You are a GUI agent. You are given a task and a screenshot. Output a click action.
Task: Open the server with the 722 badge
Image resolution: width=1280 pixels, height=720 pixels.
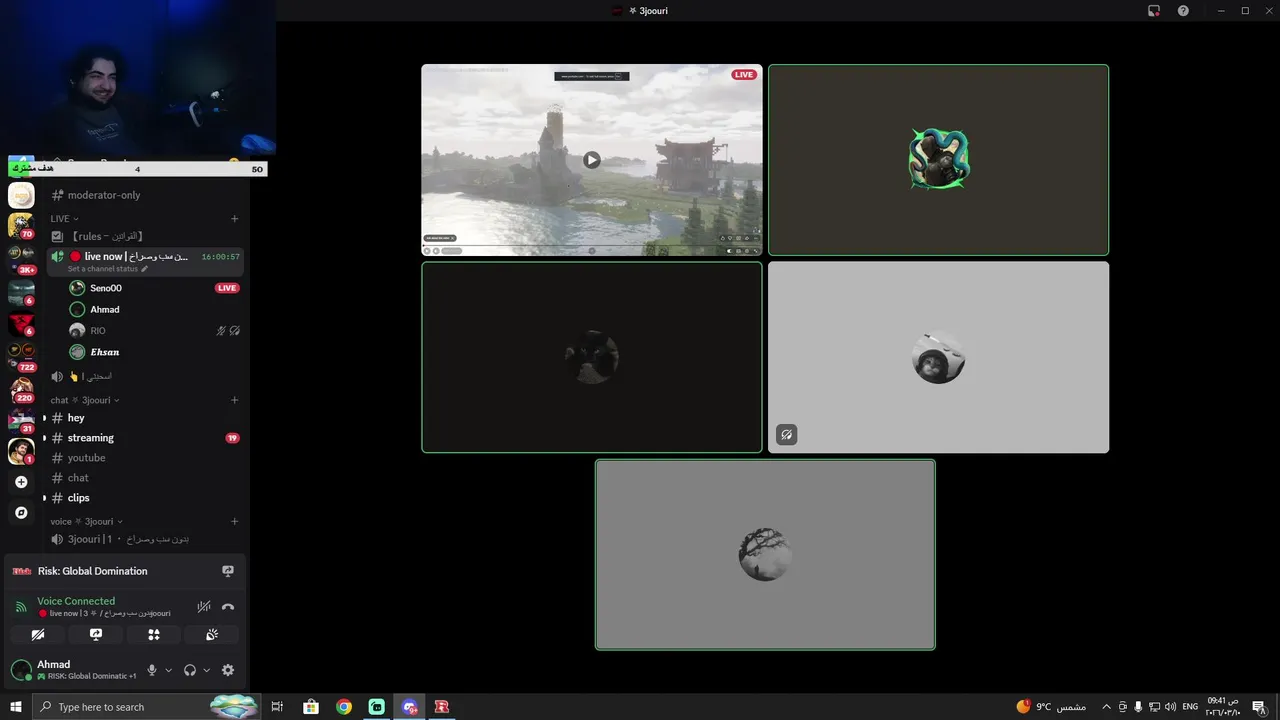[x=21, y=356]
